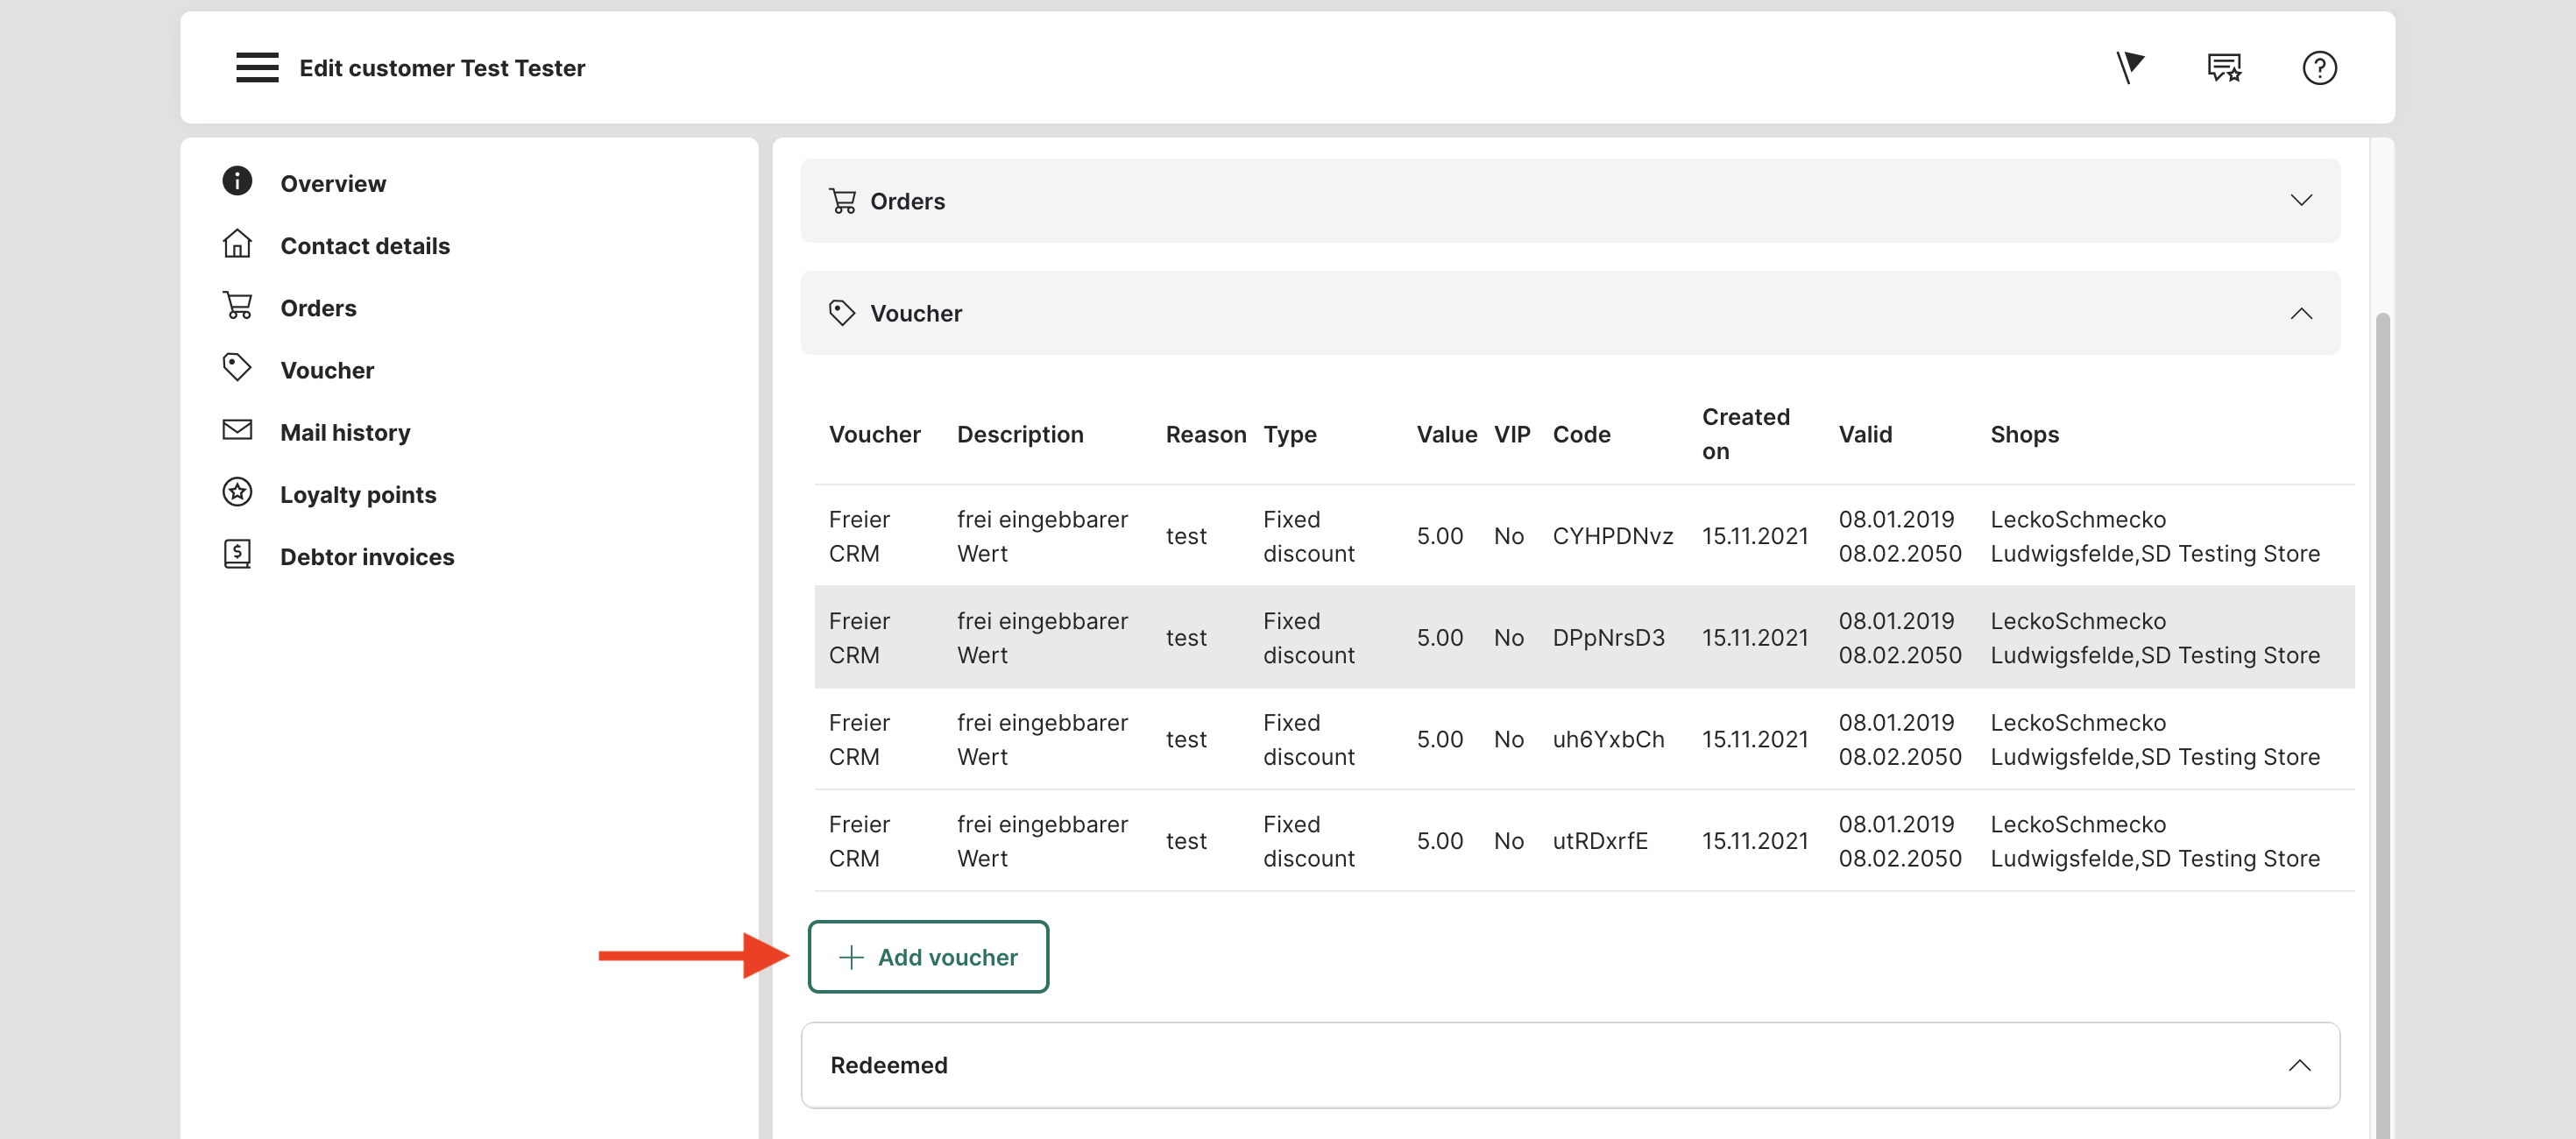The width and height of the screenshot is (2576, 1139).
Task: Click the Created on column header
Action: coord(1745,434)
